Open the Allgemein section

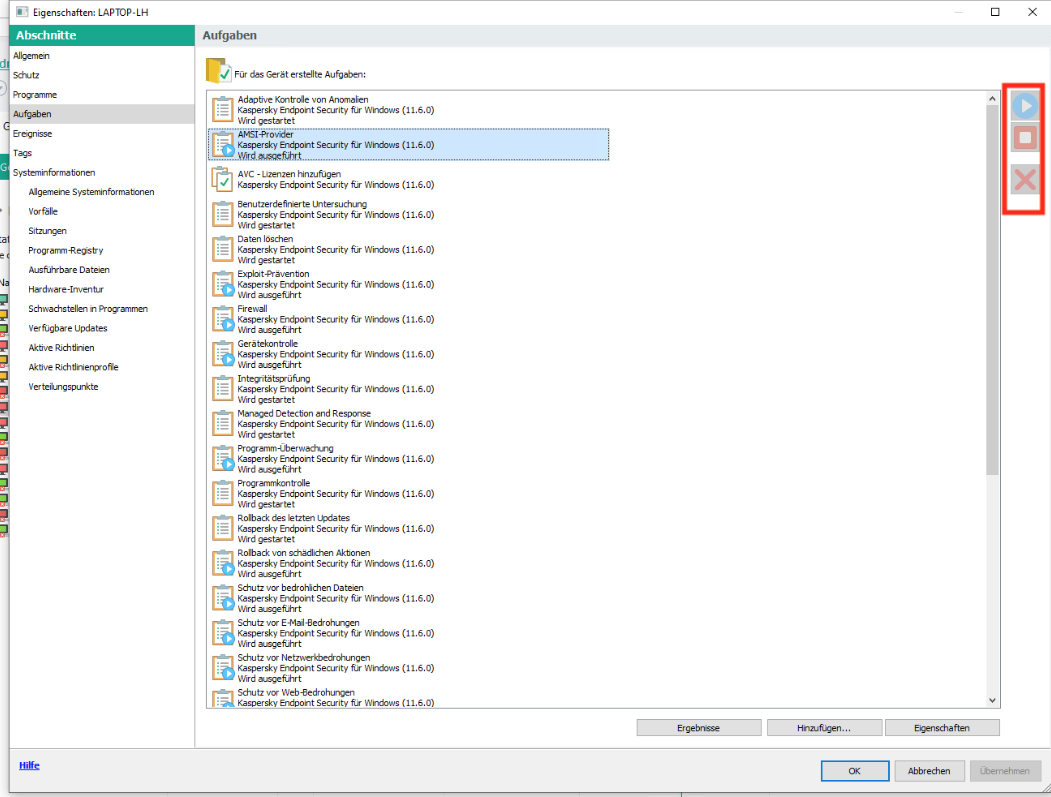31,56
